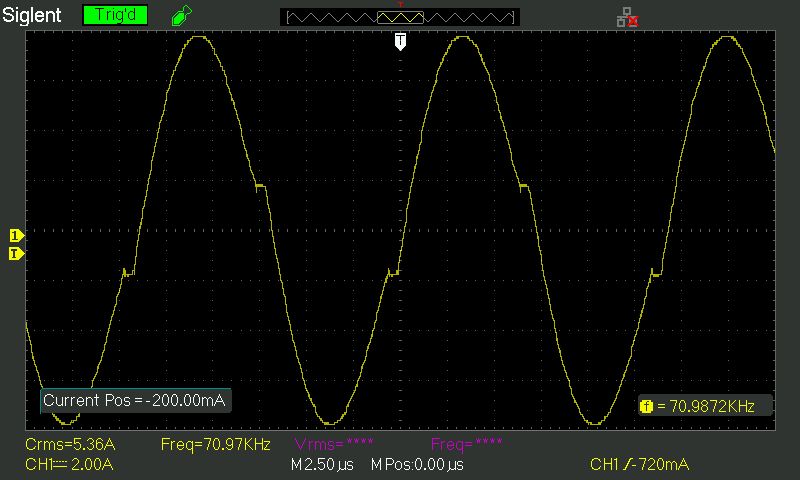Click the yellow frequency counter f icon
The image size is (800, 480).
(646, 407)
